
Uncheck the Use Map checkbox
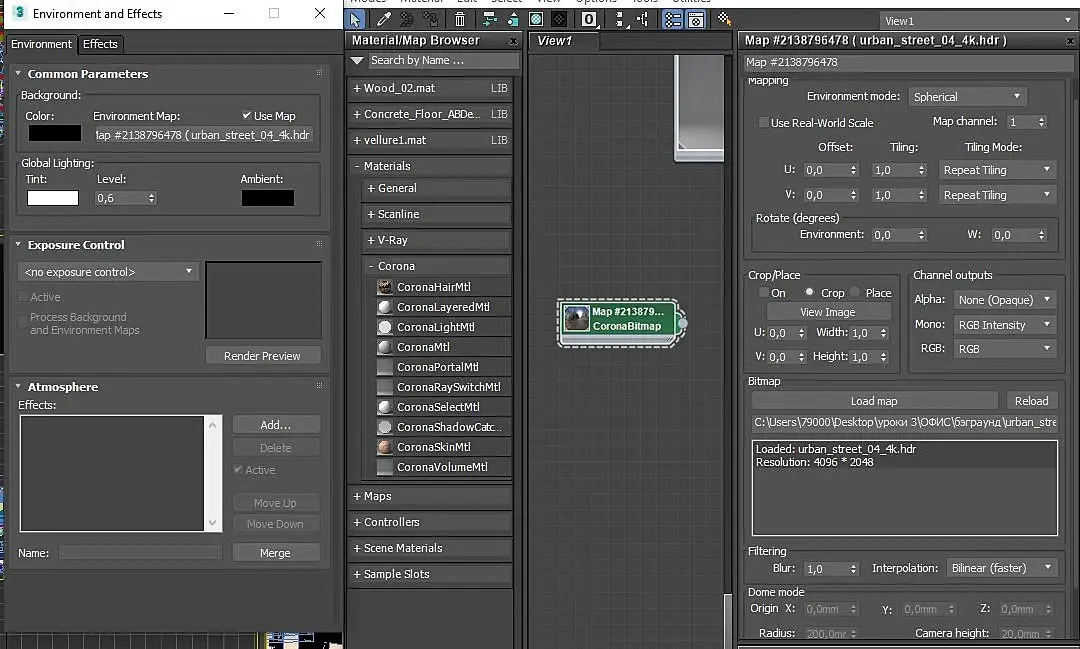coord(247,116)
